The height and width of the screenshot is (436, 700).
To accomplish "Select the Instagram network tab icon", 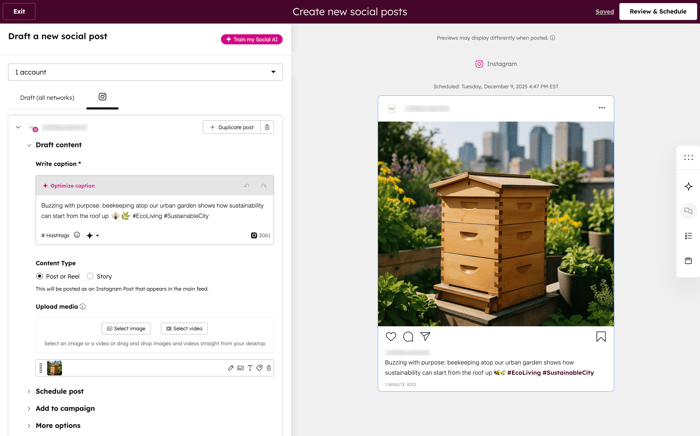I will [102, 97].
